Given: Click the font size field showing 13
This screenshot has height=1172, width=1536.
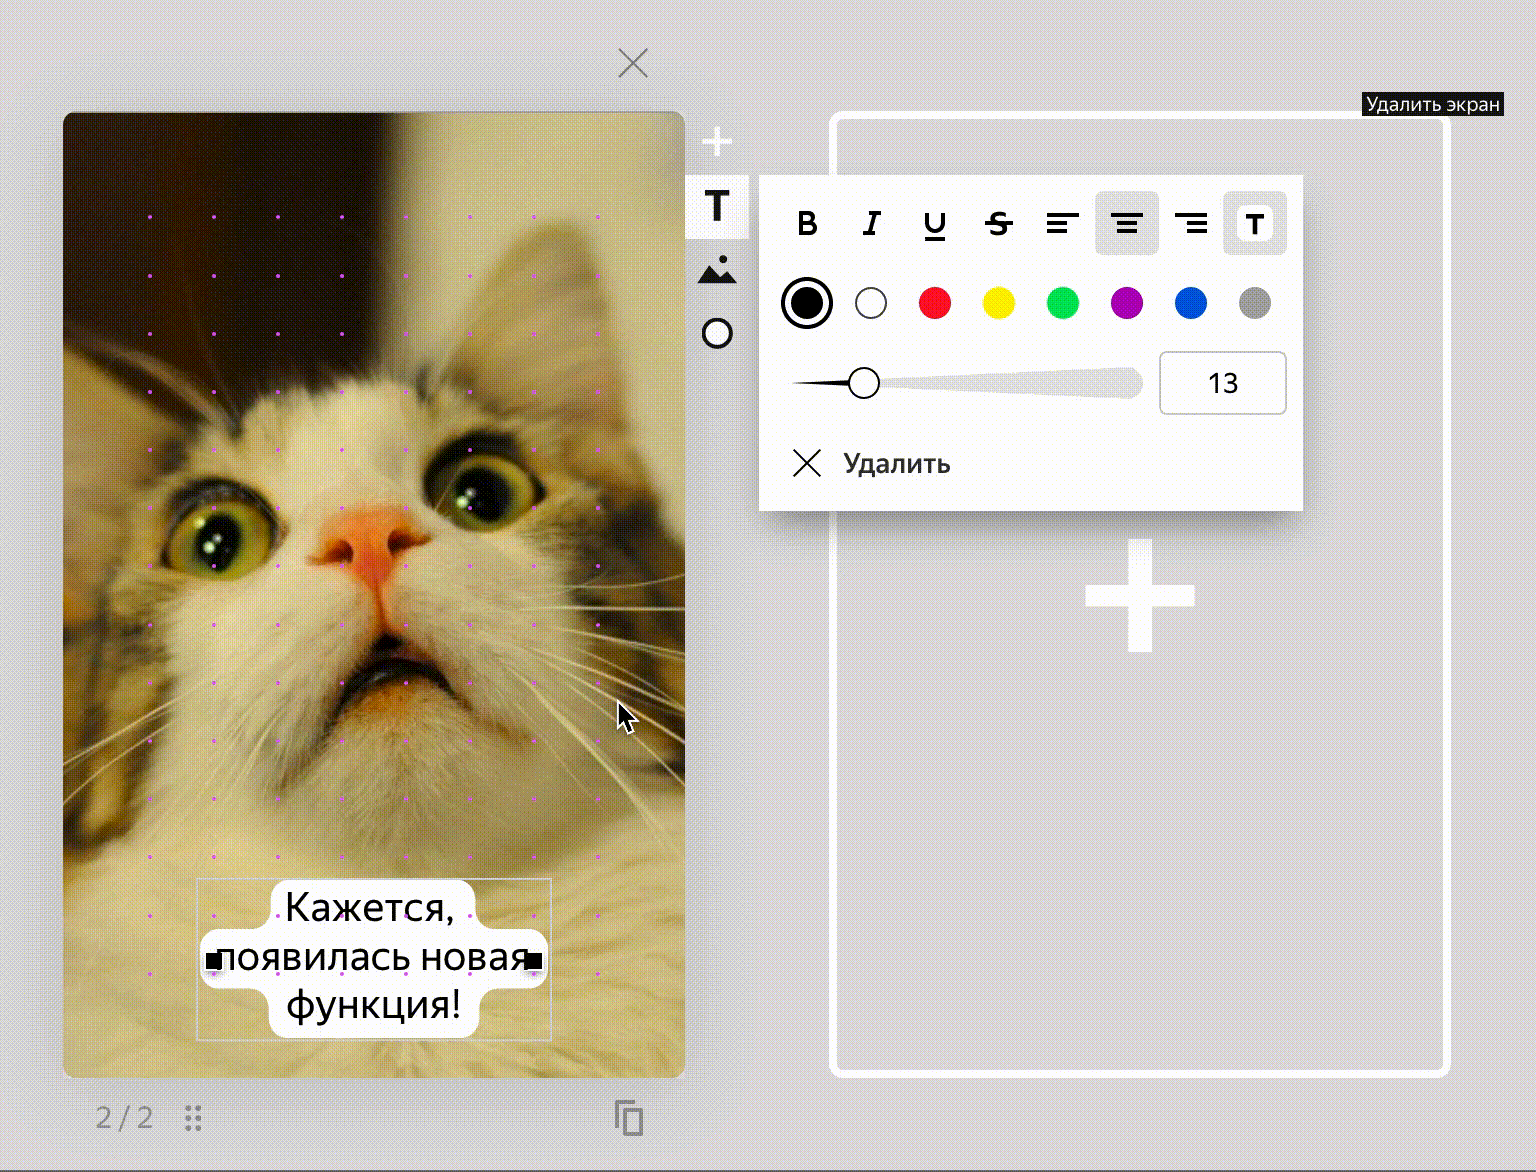Looking at the screenshot, I should click(1223, 383).
